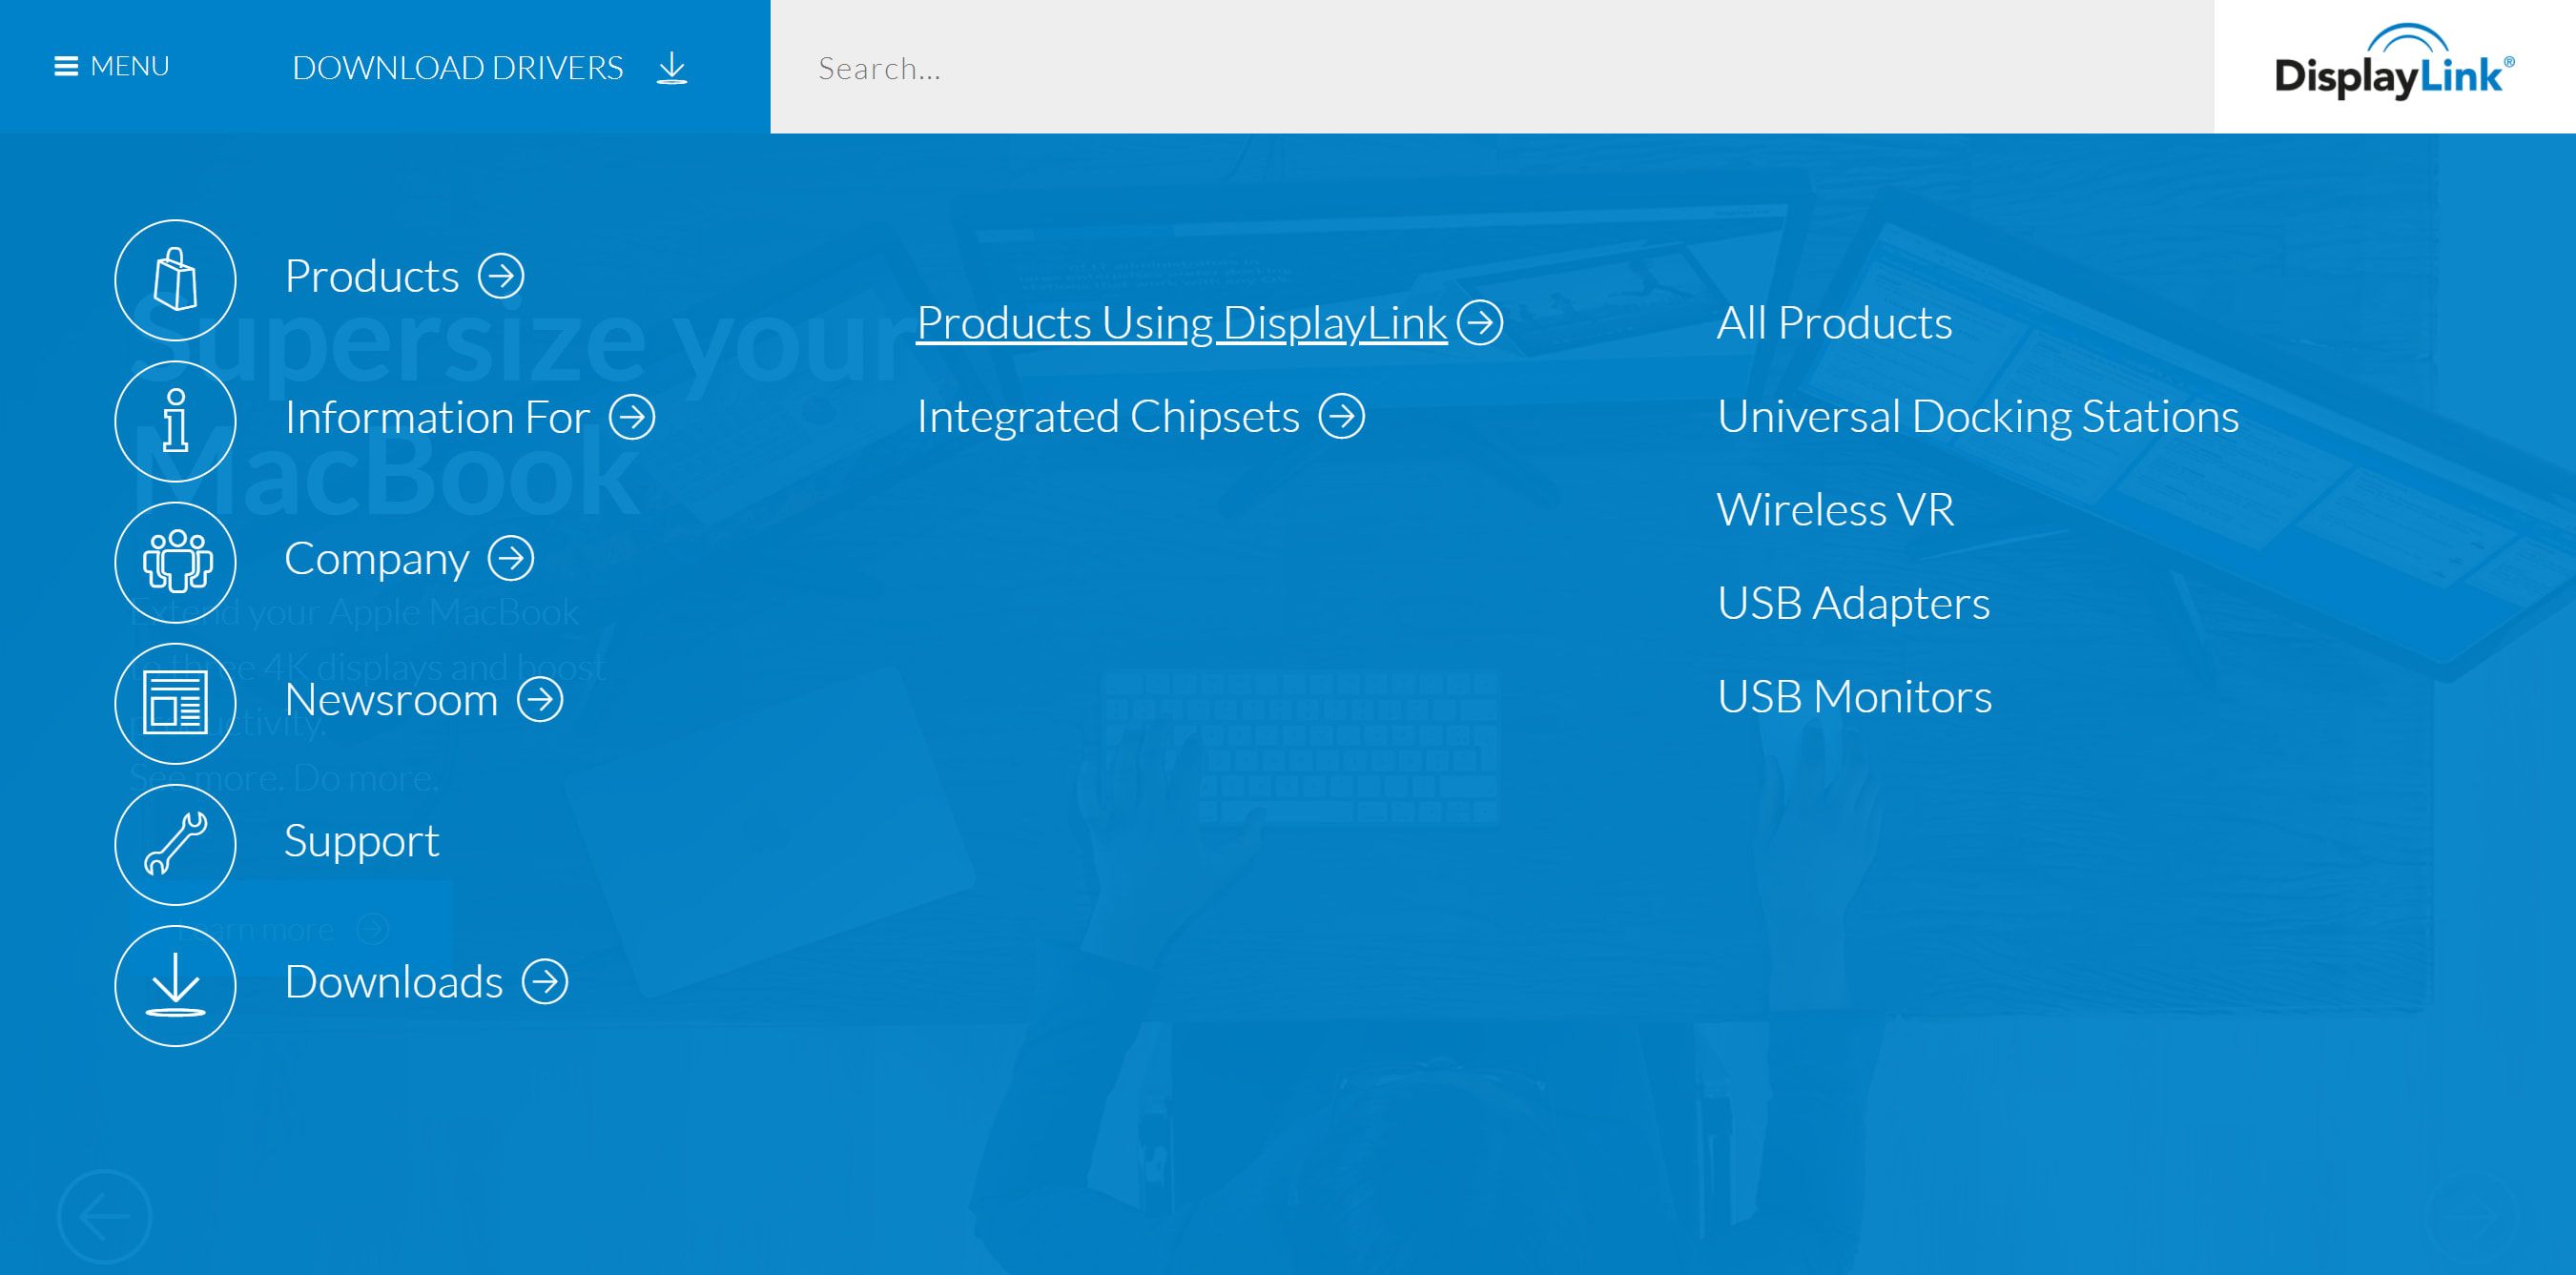Click the MENU text label
Image resolution: width=2576 pixels, height=1275 pixels.
pos(130,66)
